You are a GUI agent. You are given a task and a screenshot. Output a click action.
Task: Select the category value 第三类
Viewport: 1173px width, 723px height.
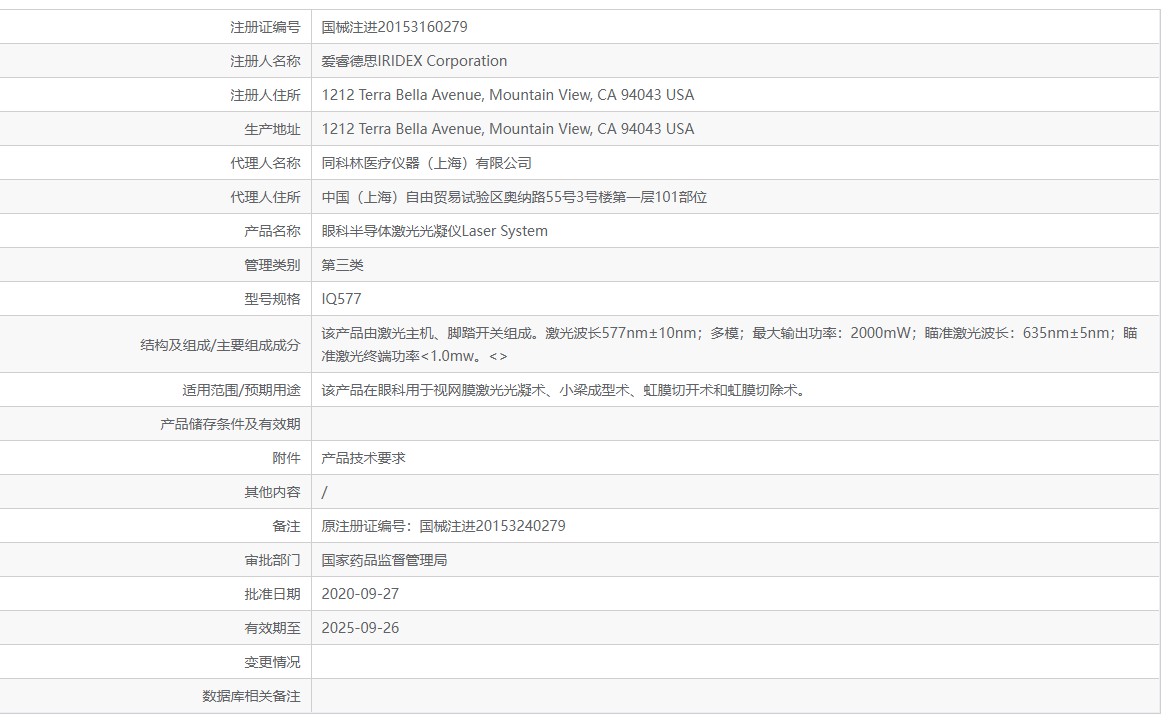(343, 265)
